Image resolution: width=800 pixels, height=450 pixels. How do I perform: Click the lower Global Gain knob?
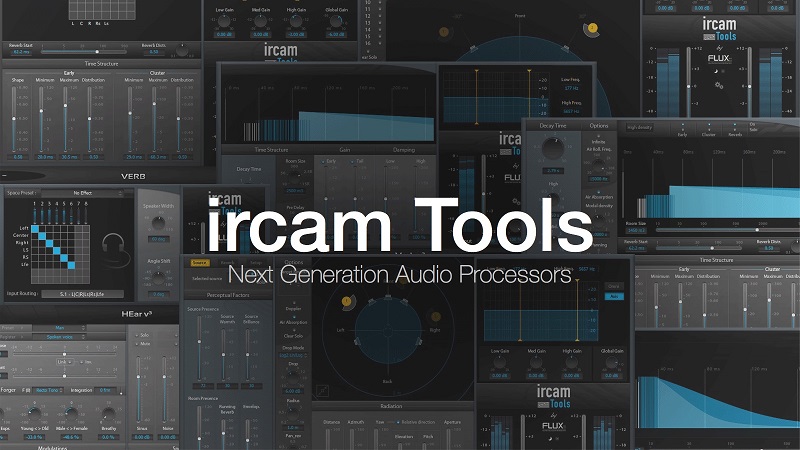611,362
